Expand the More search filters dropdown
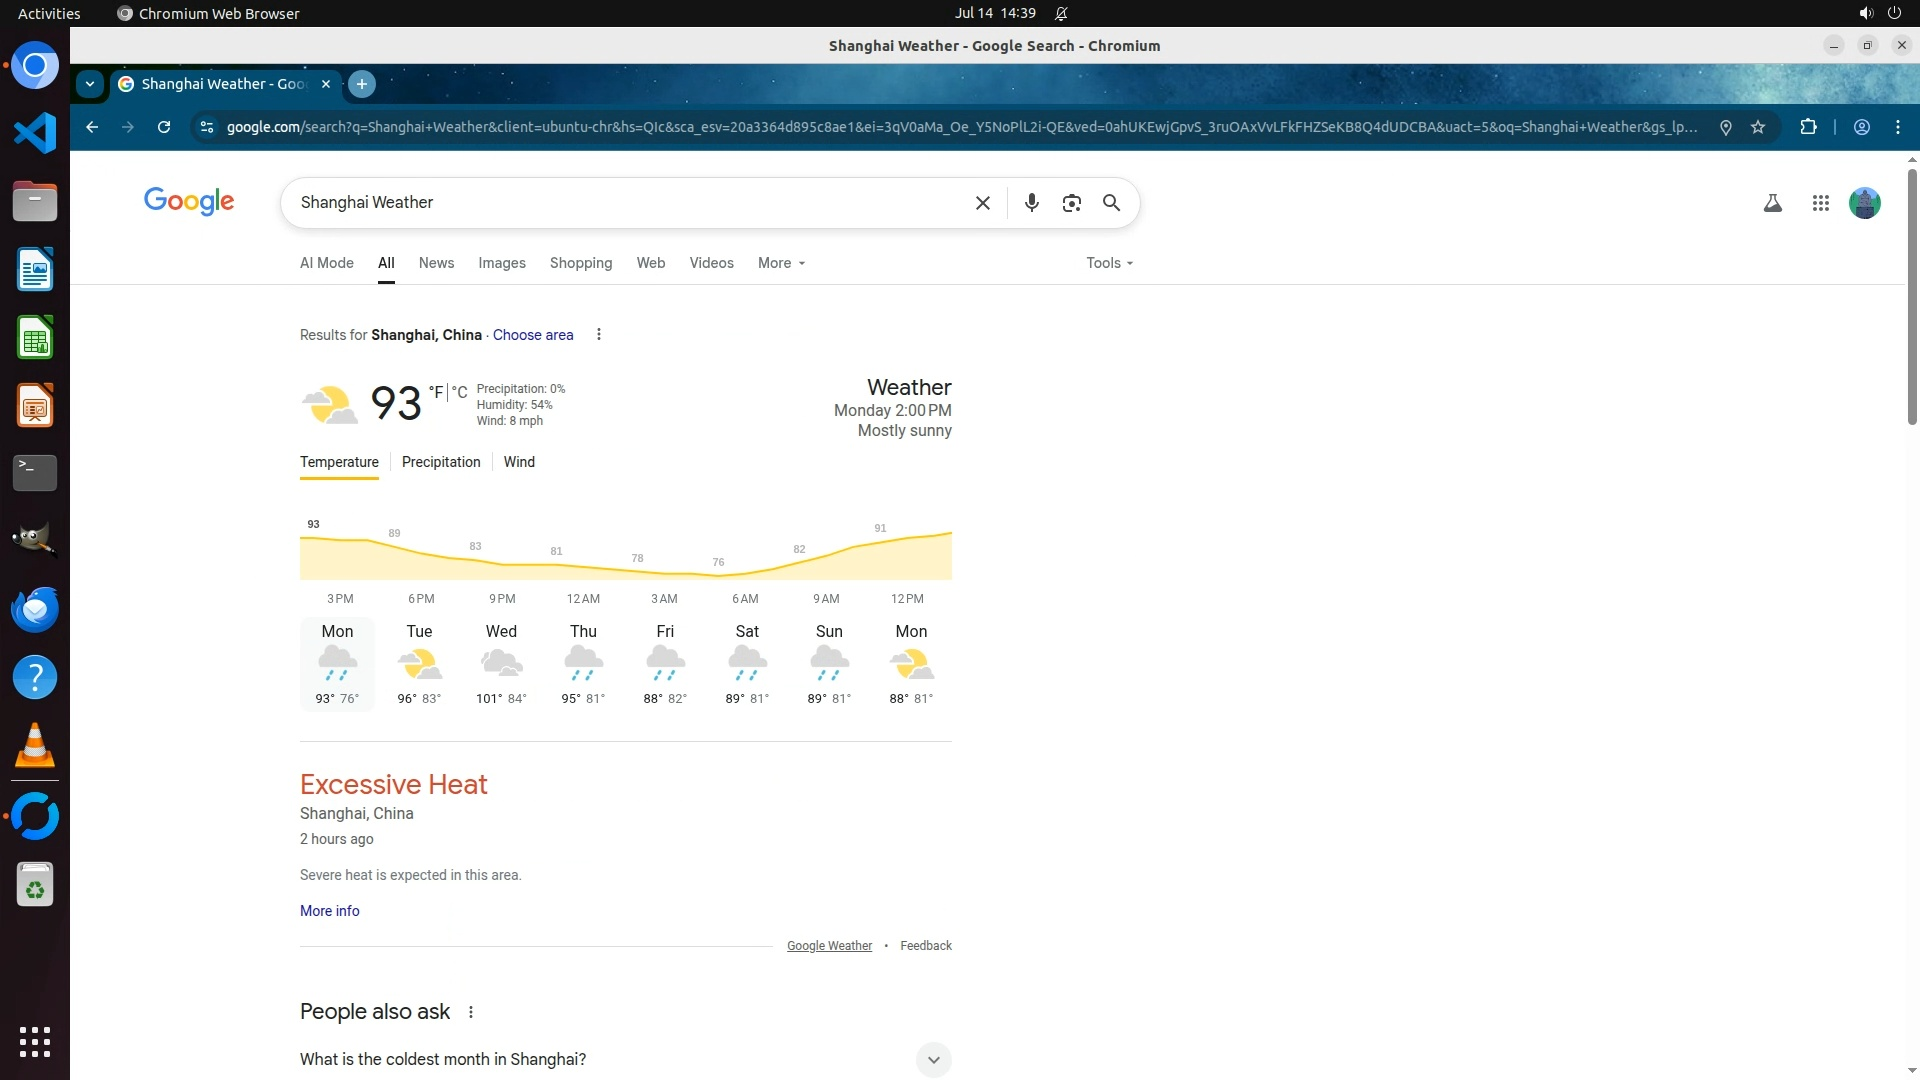The width and height of the screenshot is (1920, 1080). 781,263
